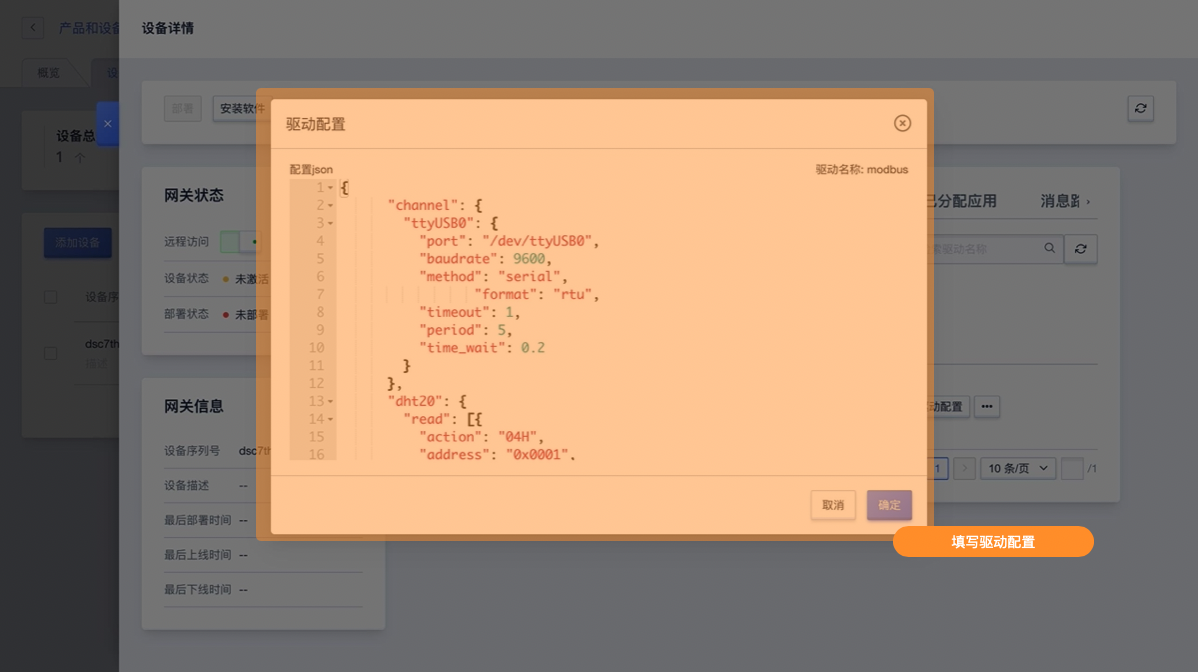
Task: Open the 10 条/页 page size dropdown
Action: tap(1018, 468)
